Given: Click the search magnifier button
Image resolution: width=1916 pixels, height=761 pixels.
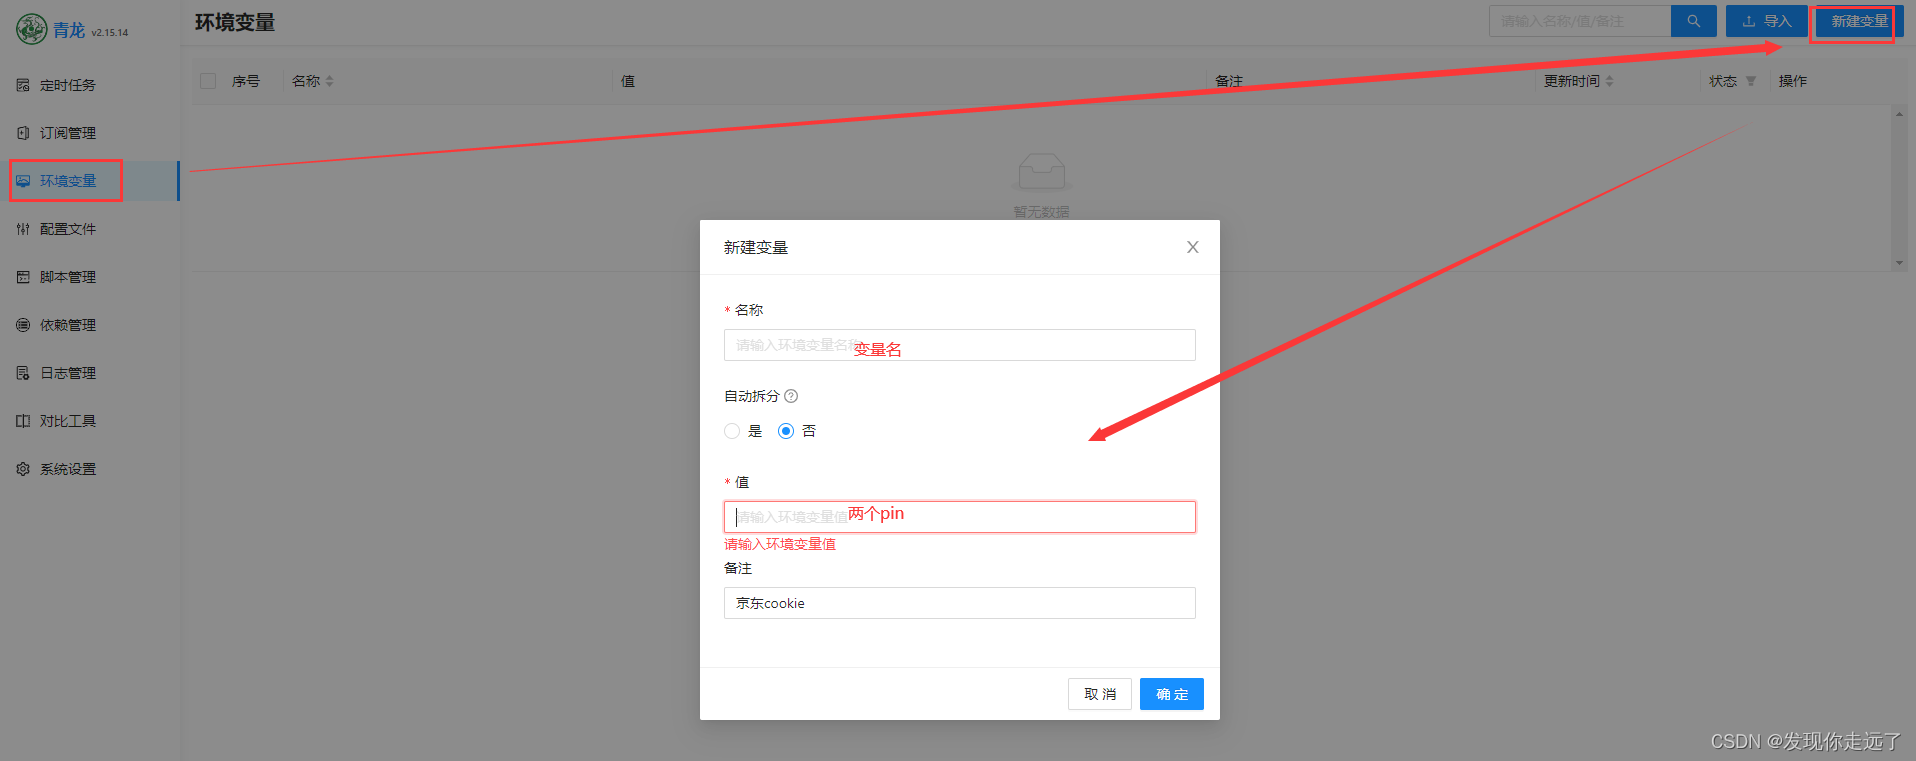Looking at the screenshot, I should 1693,21.
